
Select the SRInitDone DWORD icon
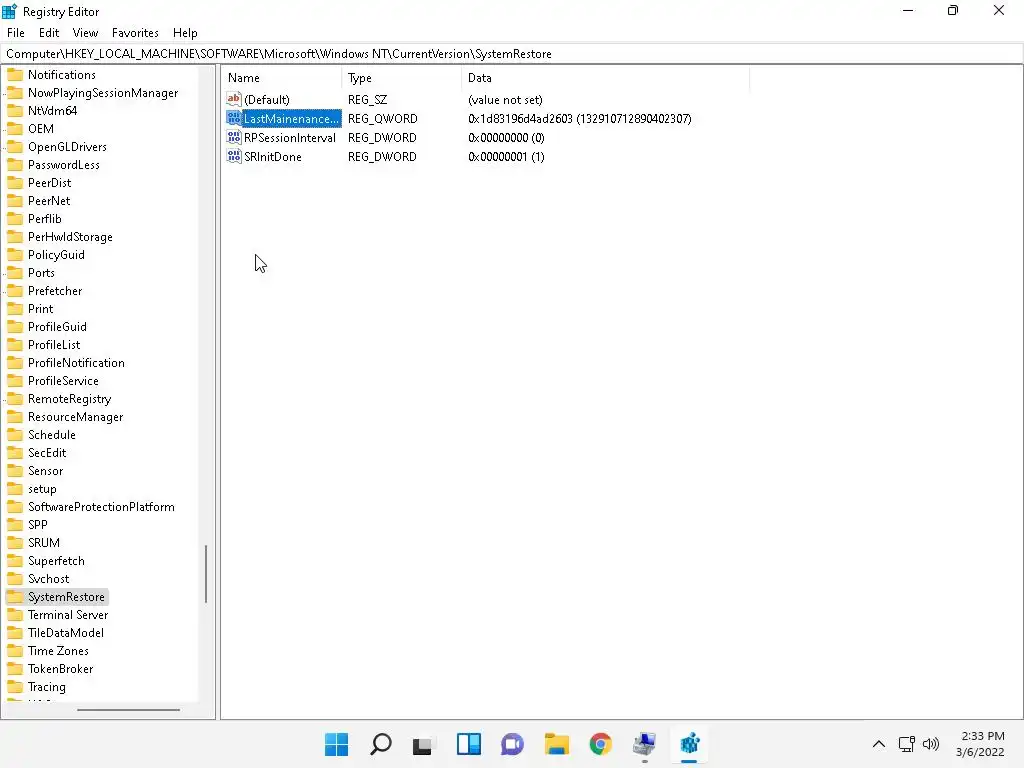(234, 156)
